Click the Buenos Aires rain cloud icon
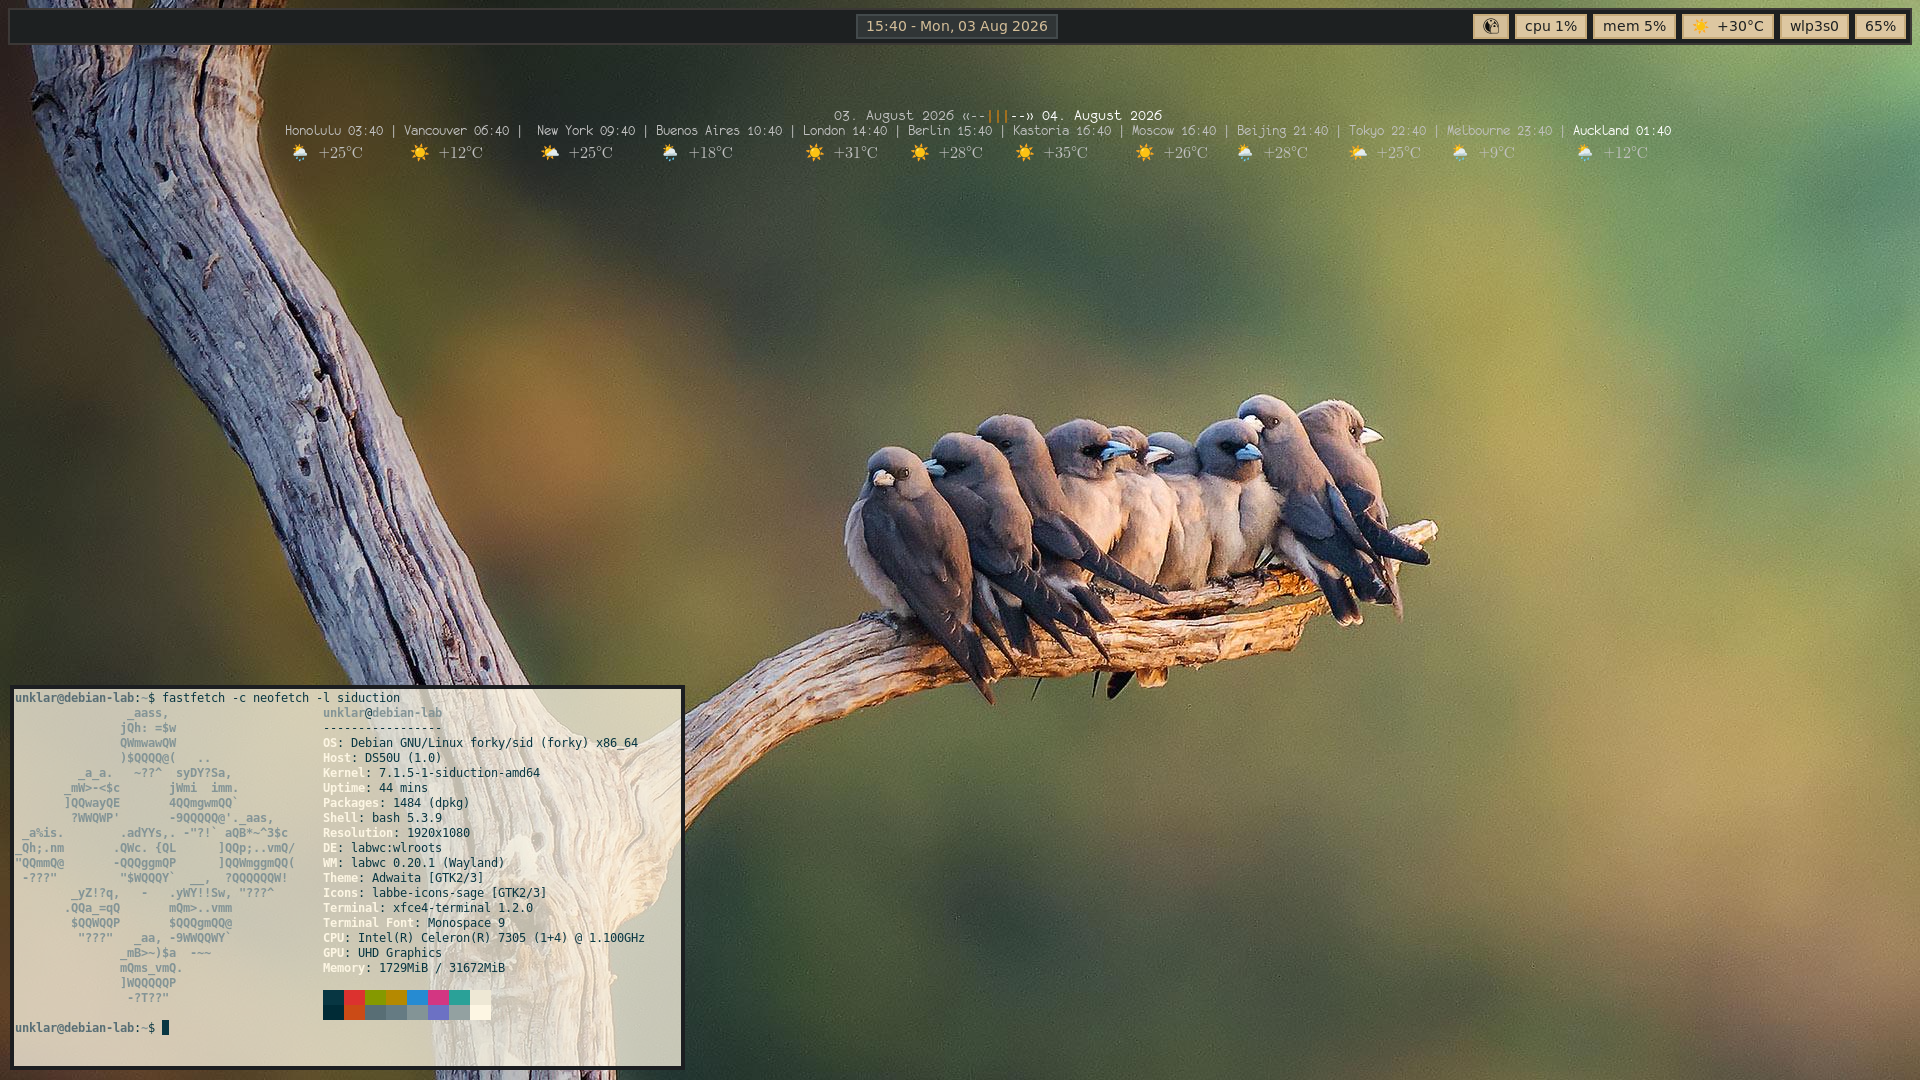This screenshot has width=1920, height=1080. click(x=670, y=153)
